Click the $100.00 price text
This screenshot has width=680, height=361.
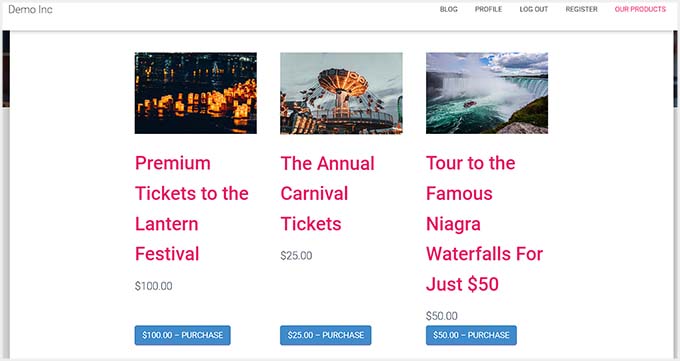tap(154, 286)
